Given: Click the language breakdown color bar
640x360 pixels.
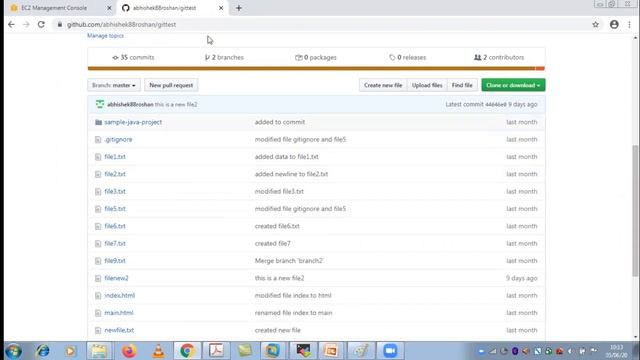Looking at the screenshot, I should point(316,68).
